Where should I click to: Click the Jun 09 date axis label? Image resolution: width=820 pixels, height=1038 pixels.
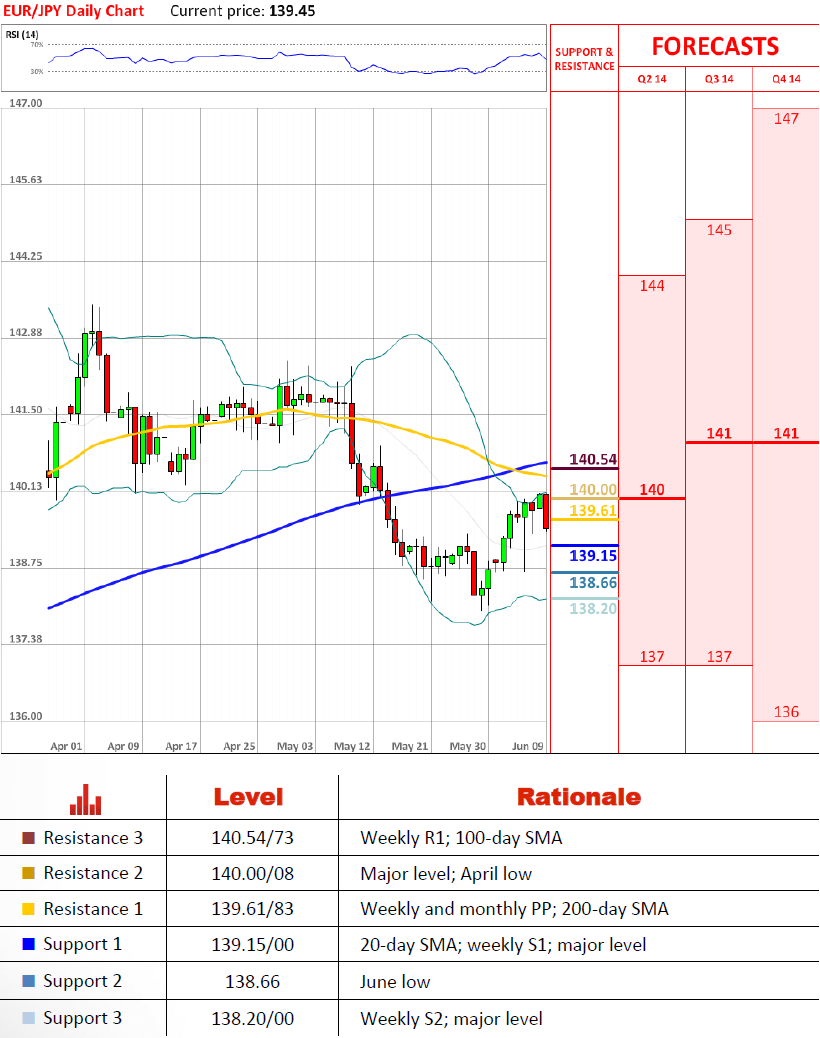(x=527, y=746)
